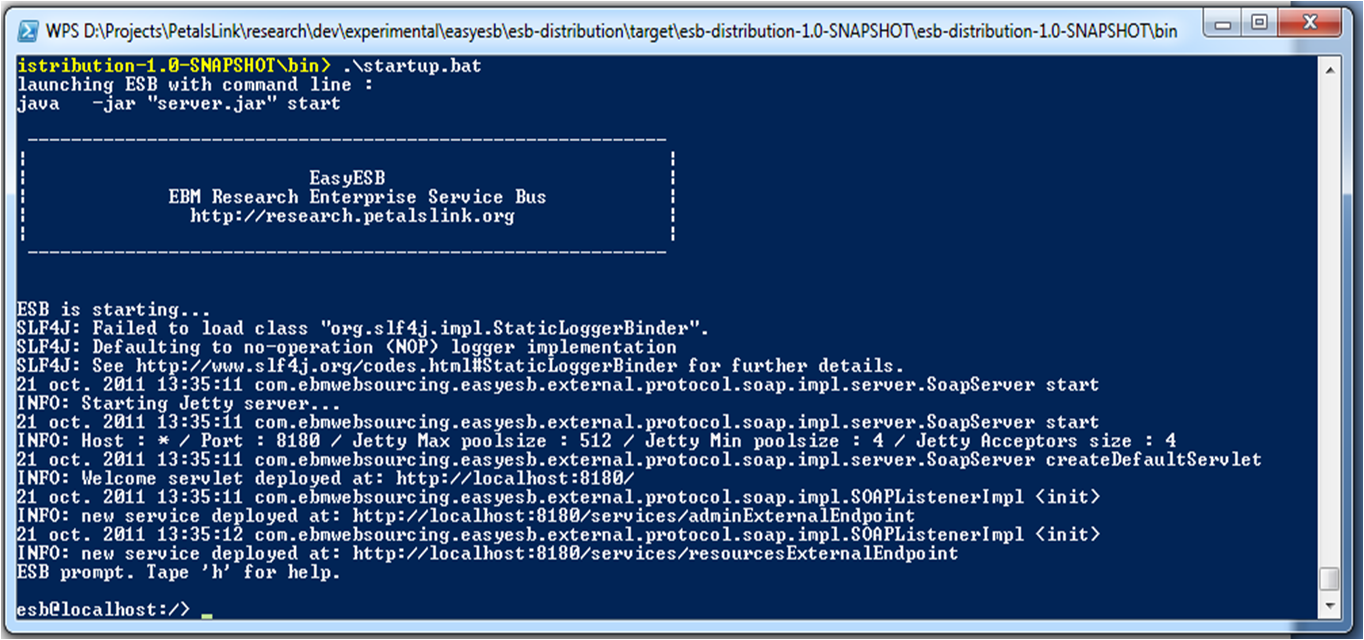Maximize the console window
Screen dimensions: 1364x640
pos(1258,21)
